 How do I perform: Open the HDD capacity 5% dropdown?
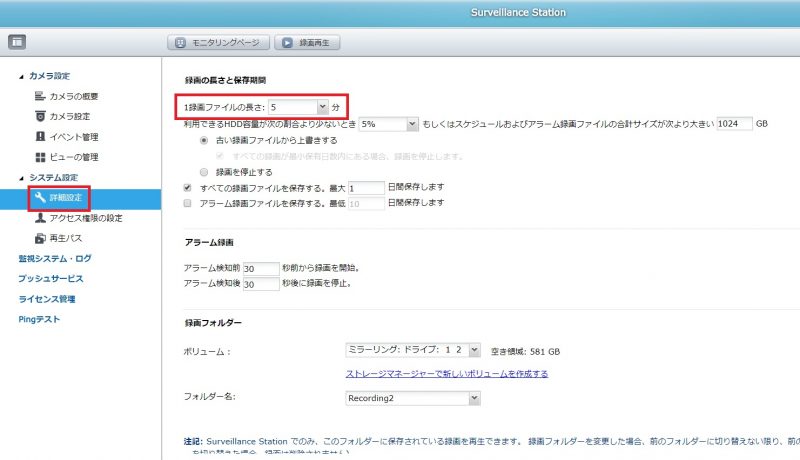(x=389, y=124)
